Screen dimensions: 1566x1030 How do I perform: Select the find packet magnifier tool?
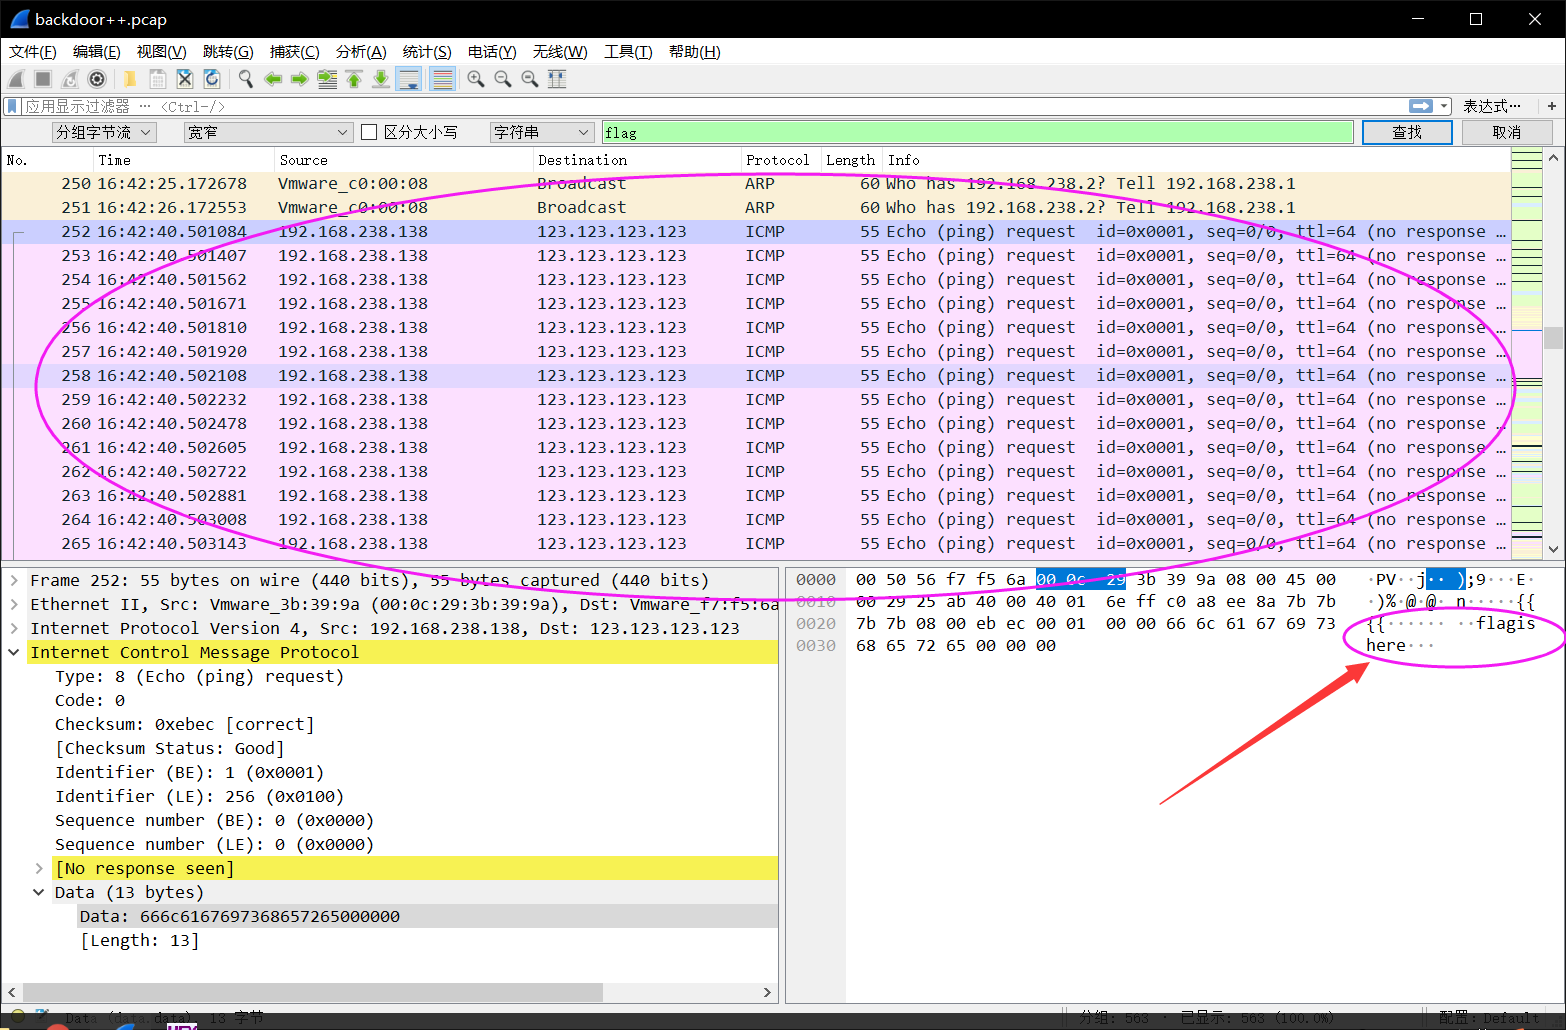click(246, 79)
